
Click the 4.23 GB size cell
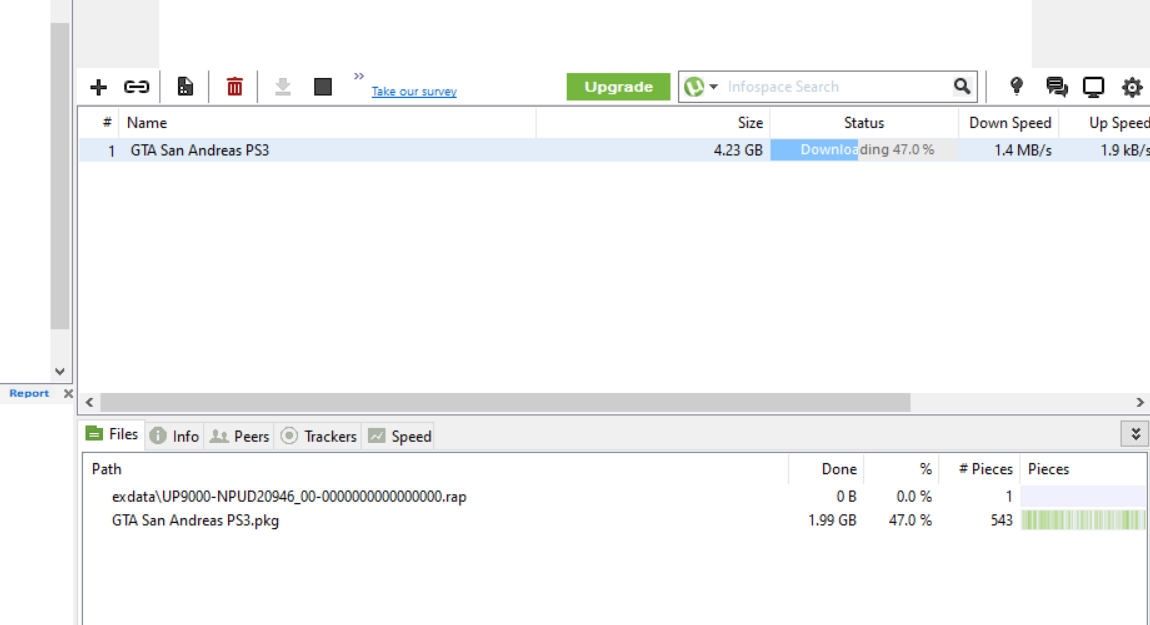[x=738, y=150]
